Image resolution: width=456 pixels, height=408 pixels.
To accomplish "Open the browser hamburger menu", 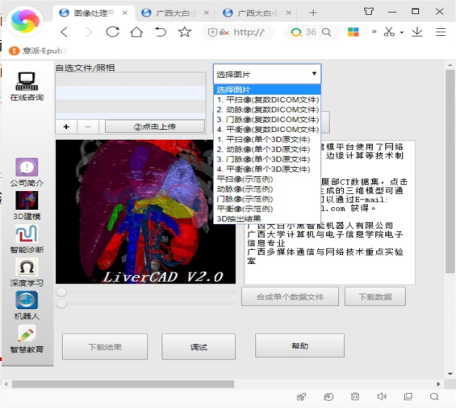I will (x=441, y=32).
